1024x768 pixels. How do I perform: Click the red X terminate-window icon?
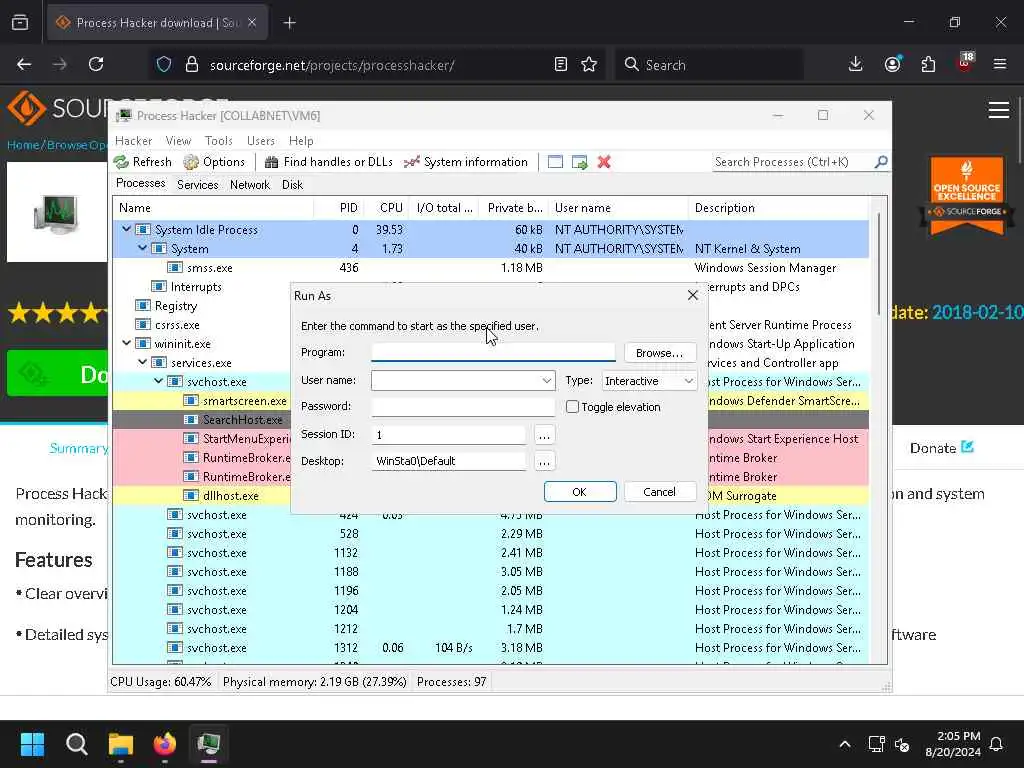click(604, 162)
